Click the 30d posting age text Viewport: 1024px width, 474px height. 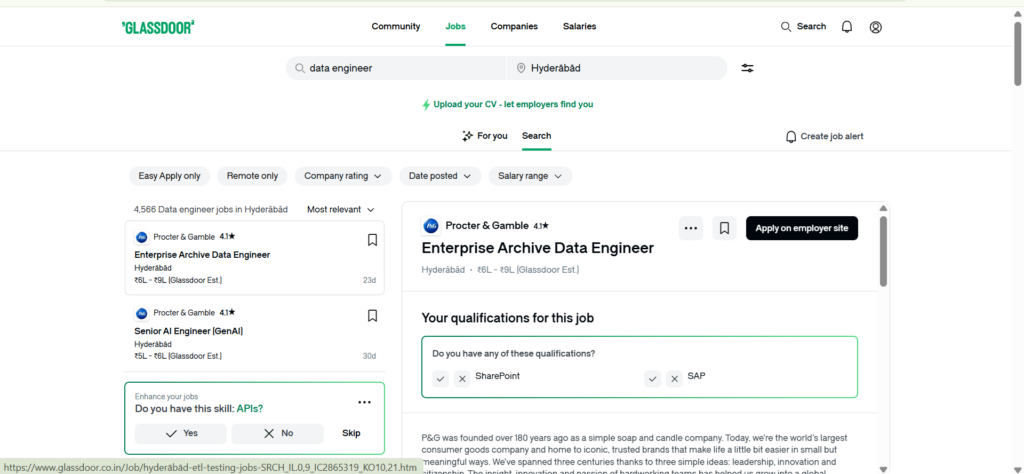370,356
